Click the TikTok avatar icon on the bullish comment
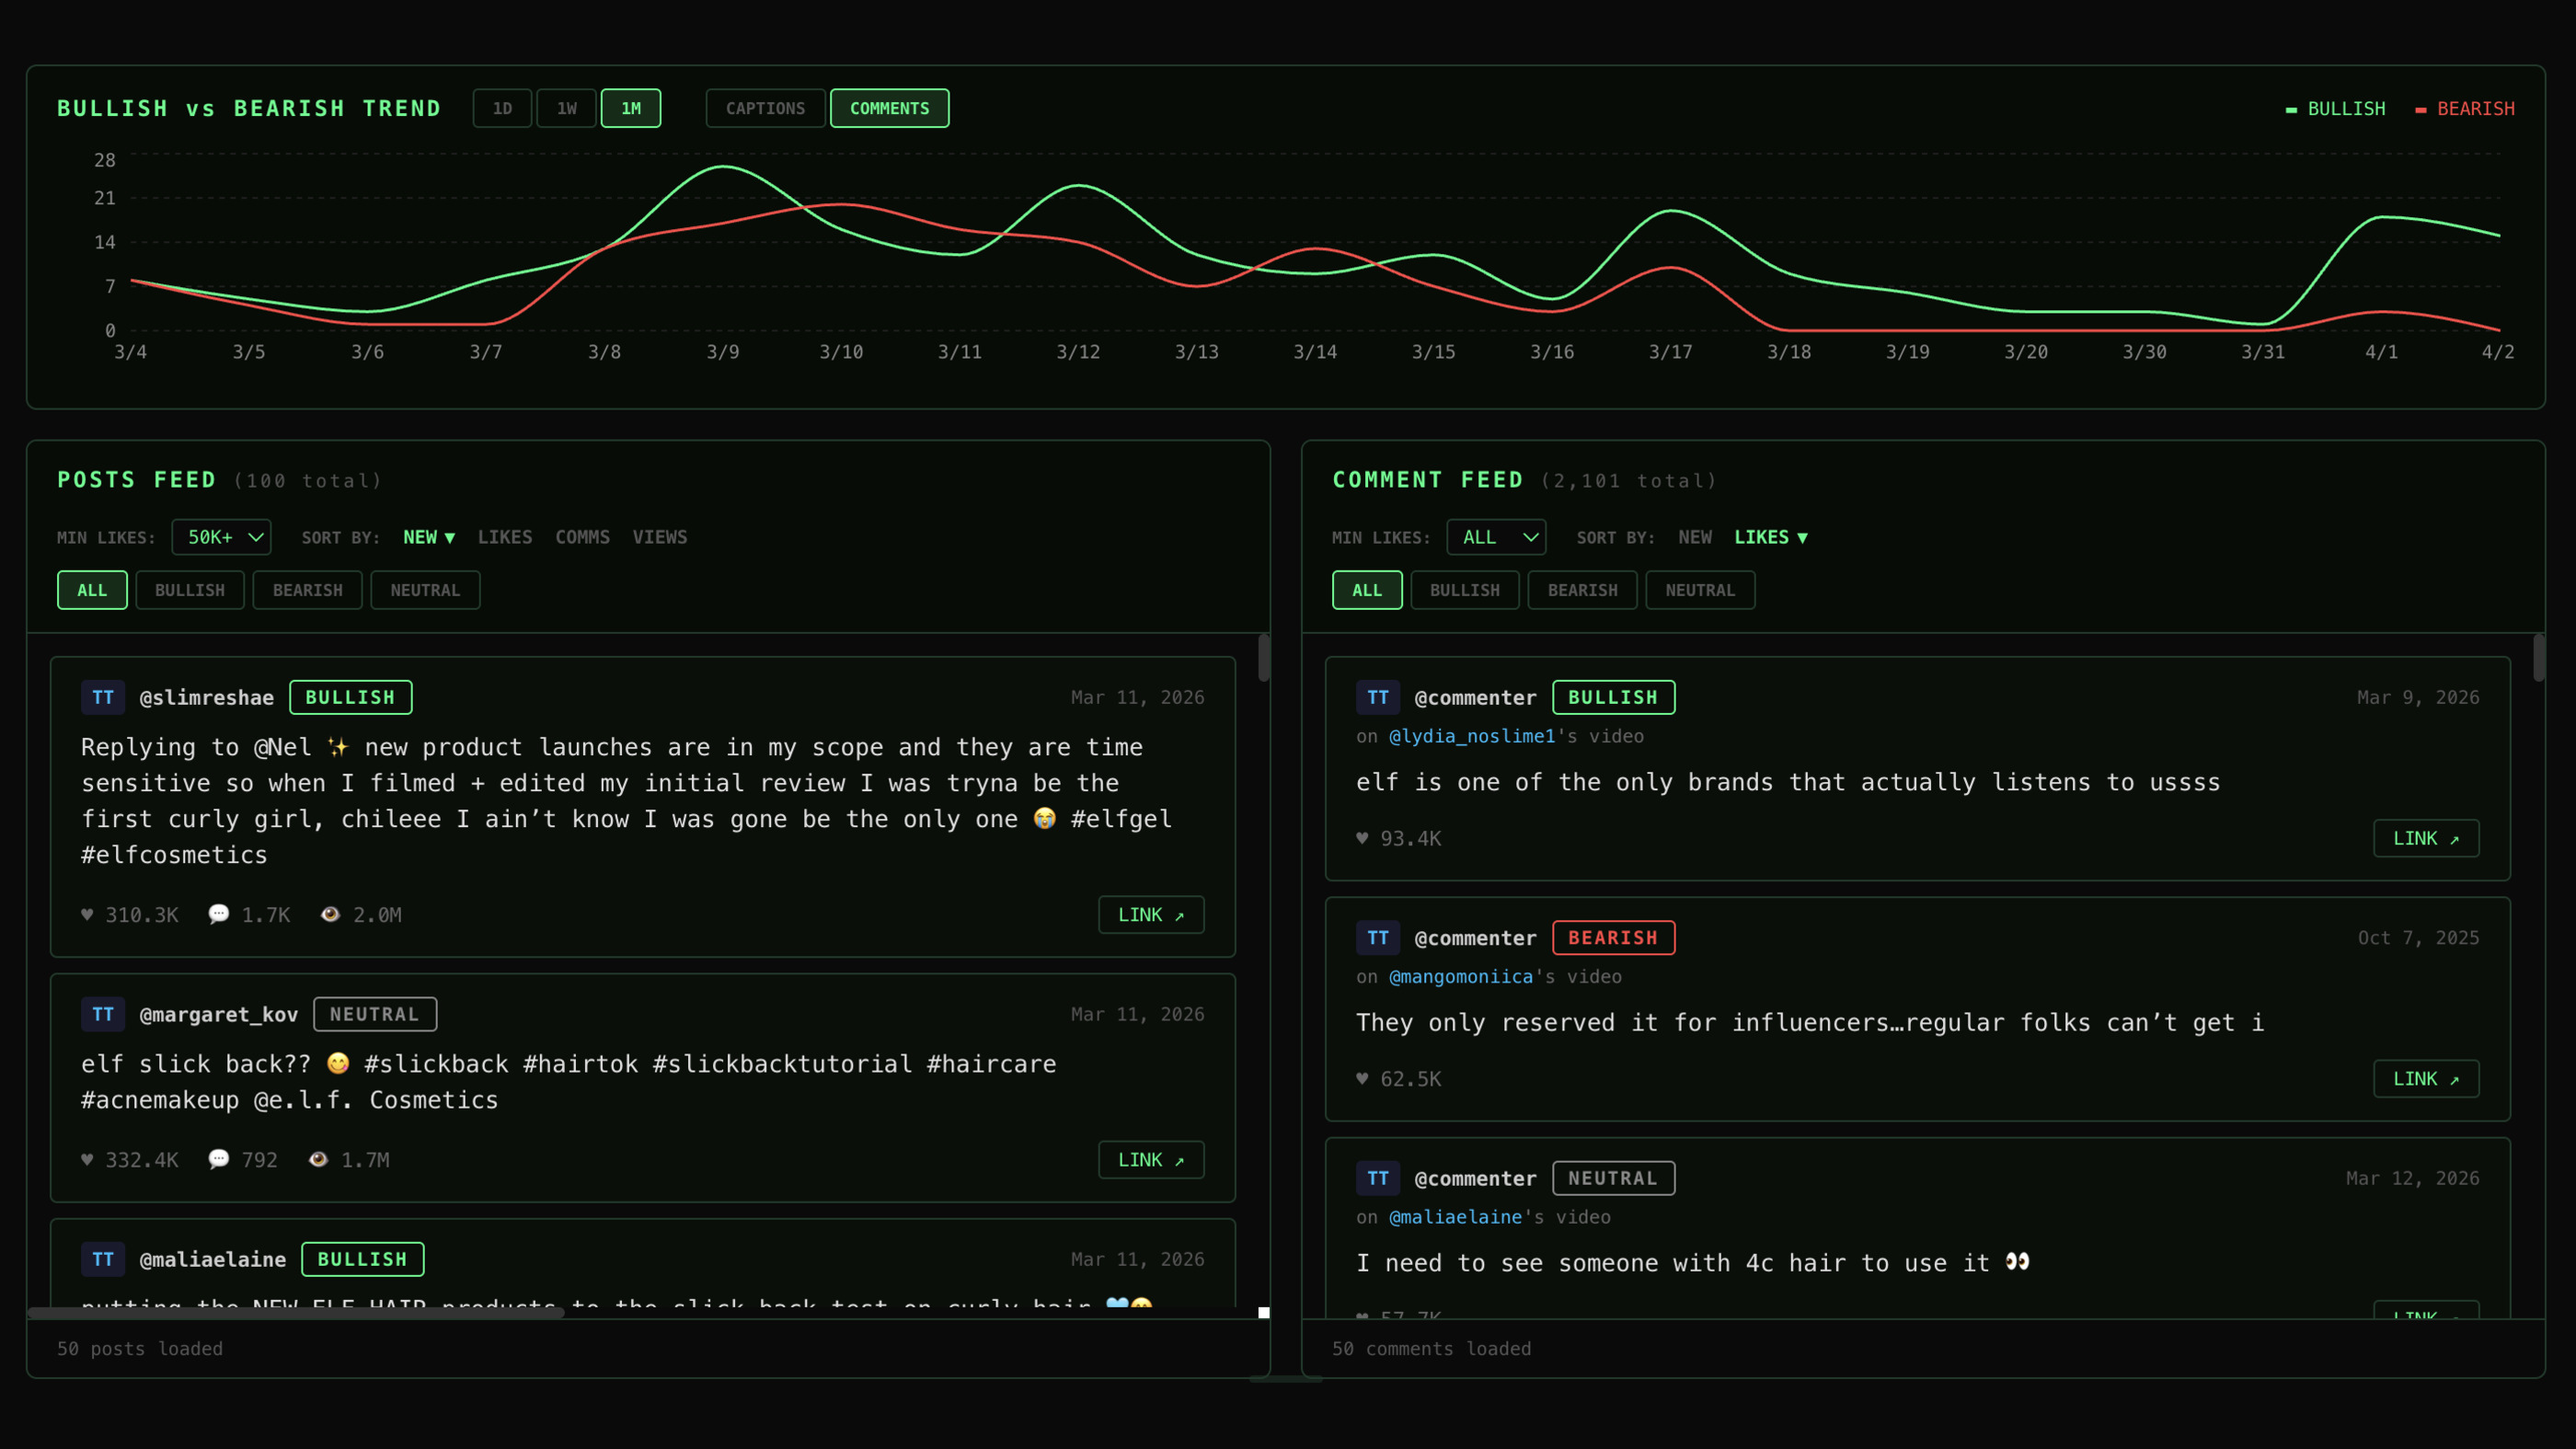2576x1449 pixels. 1378,697
